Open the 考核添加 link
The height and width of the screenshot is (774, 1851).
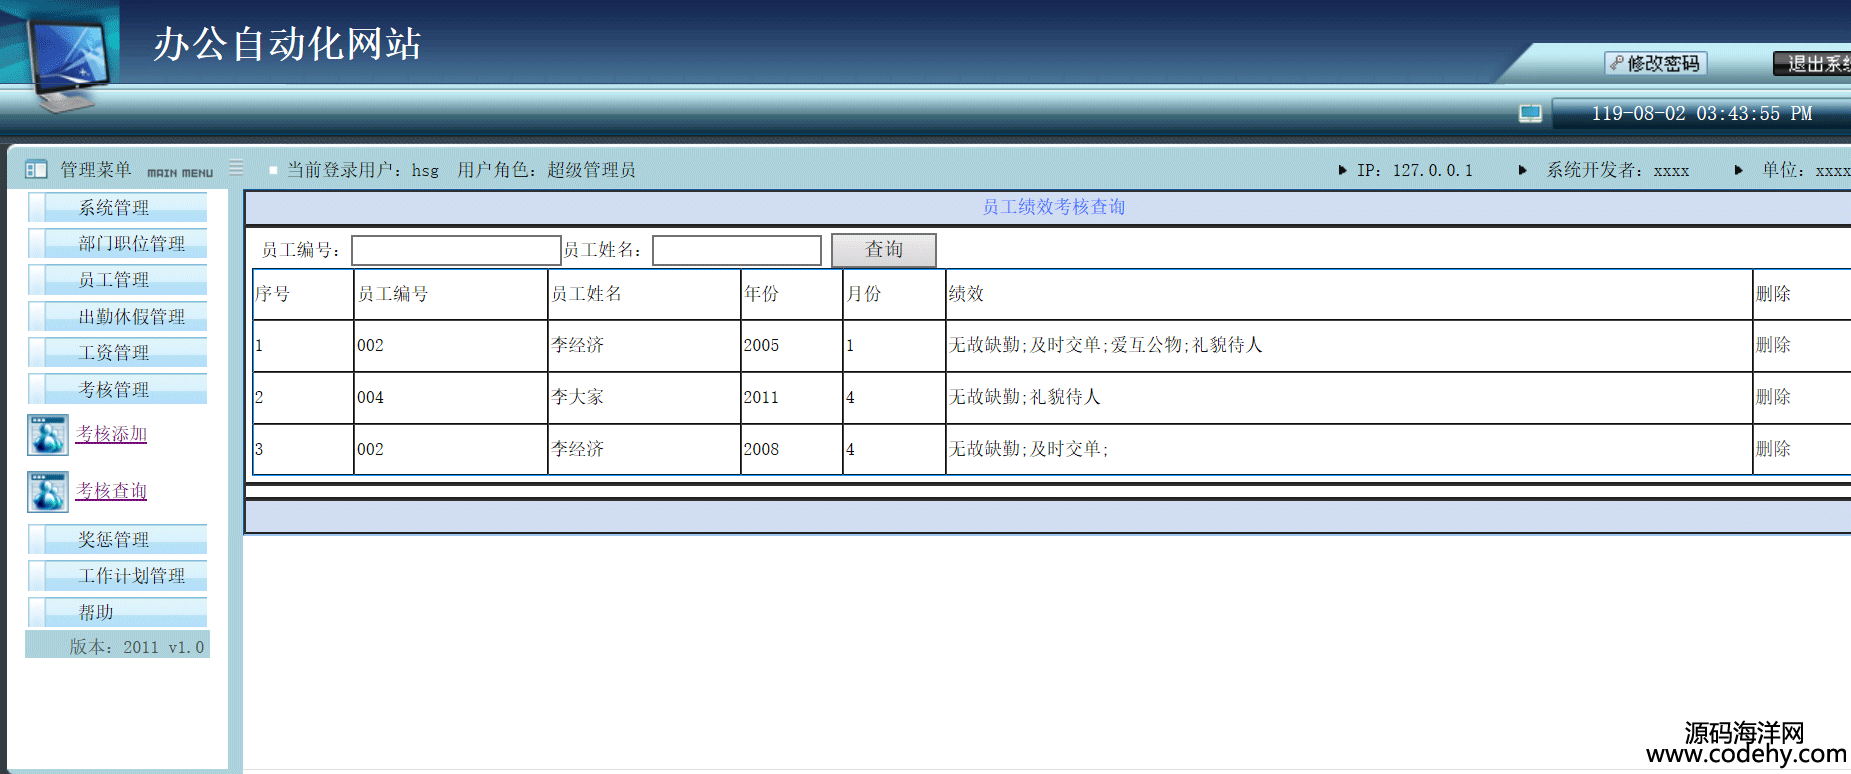(x=111, y=434)
